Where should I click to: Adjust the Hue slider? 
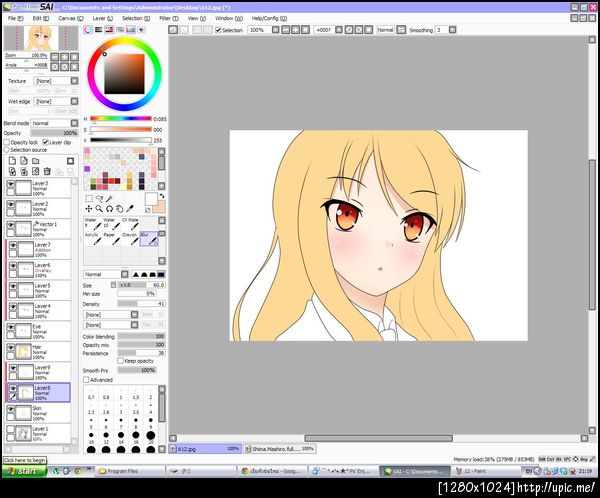[121, 119]
